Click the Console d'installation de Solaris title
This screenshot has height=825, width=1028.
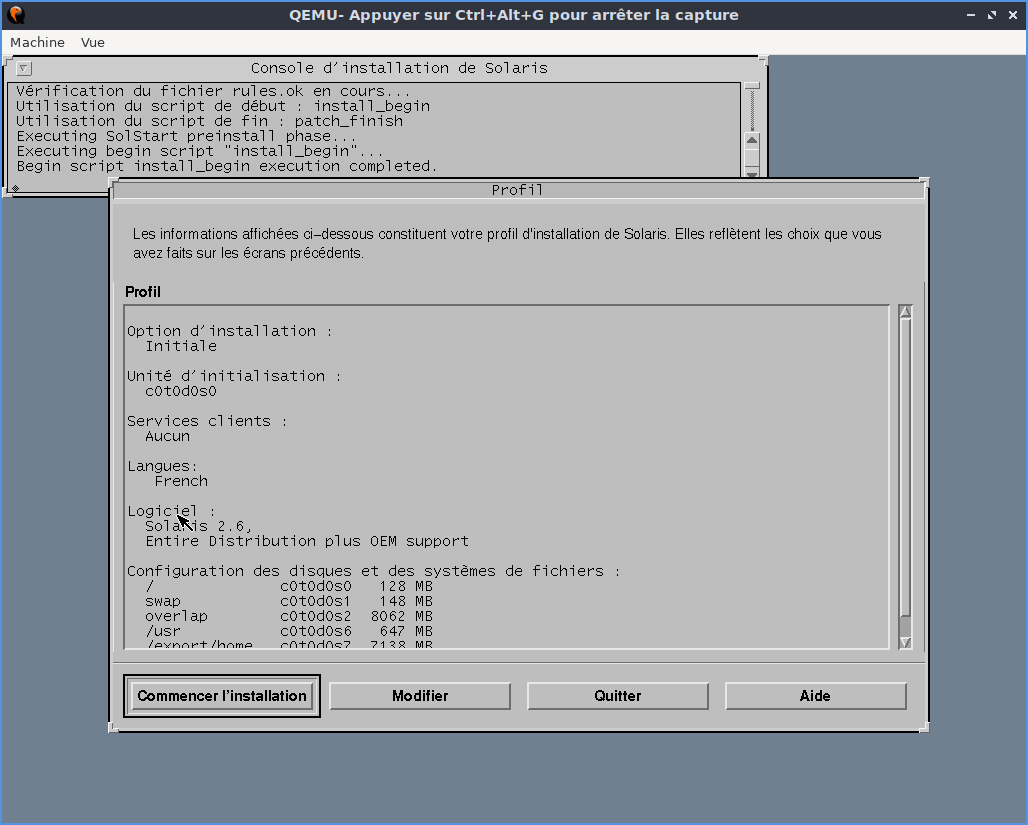coord(399,68)
